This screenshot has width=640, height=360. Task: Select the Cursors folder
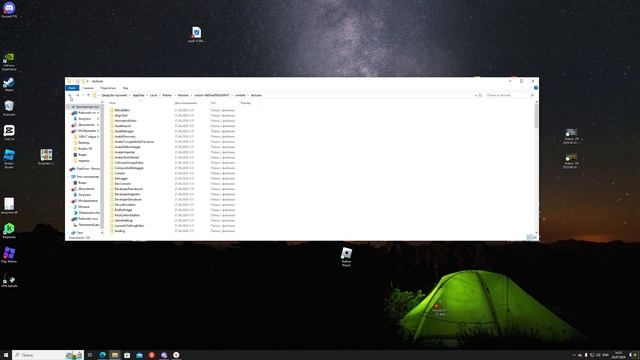120,173
